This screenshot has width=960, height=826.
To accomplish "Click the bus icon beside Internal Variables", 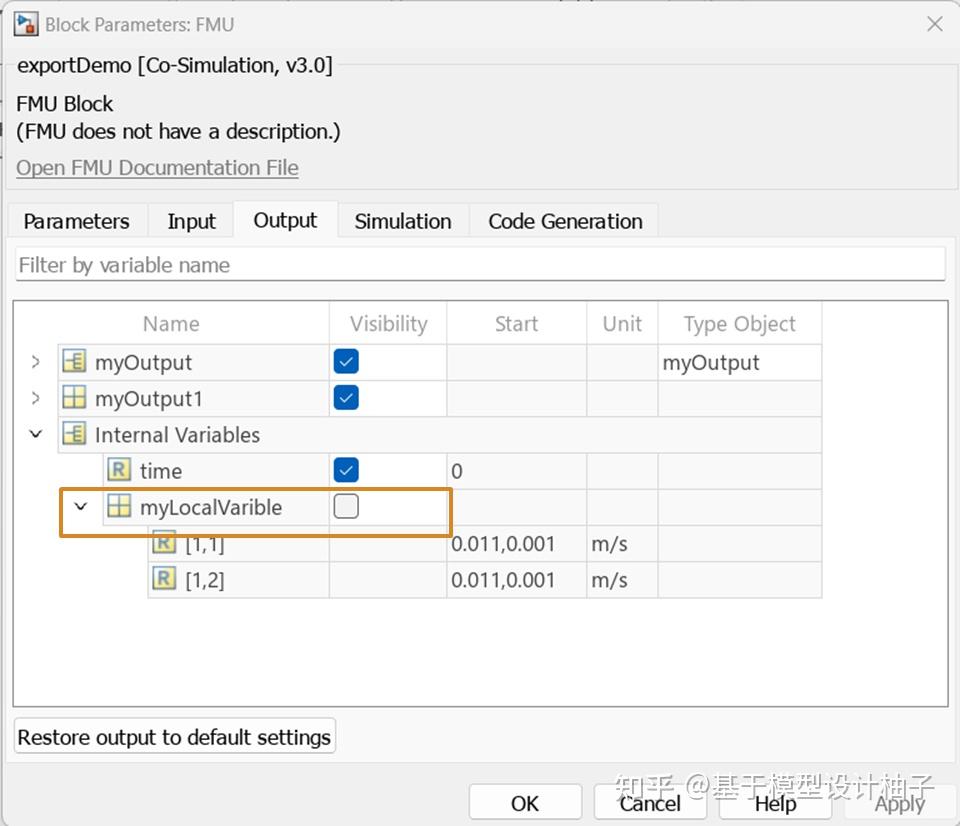I will (x=74, y=434).
